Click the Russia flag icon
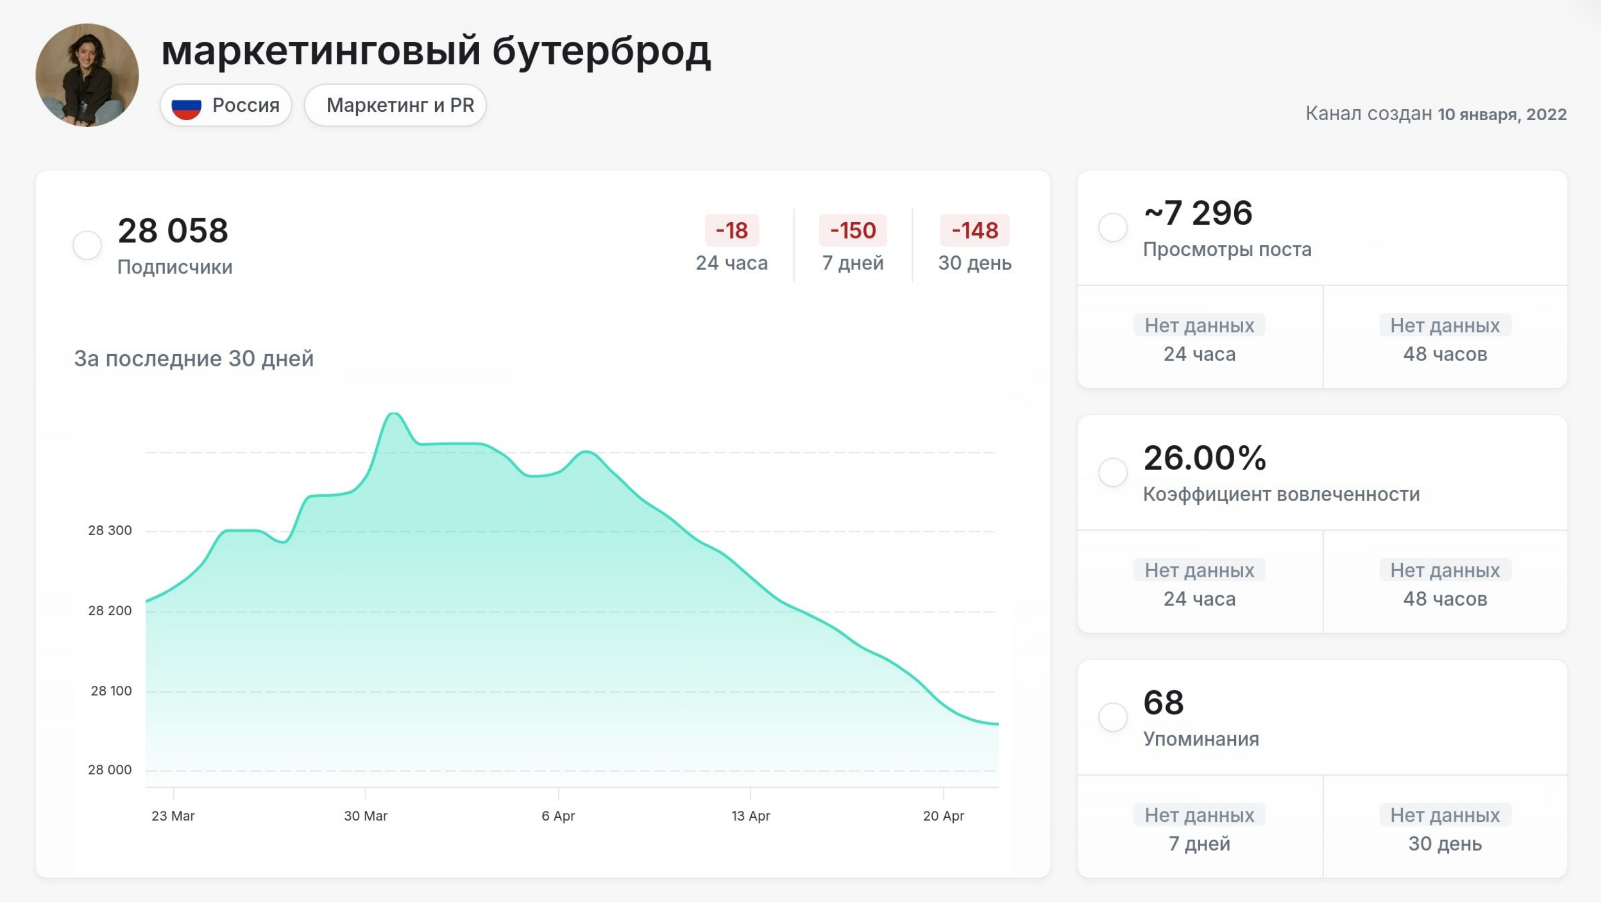The height and width of the screenshot is (902, 1601). [x=186, y=105]
